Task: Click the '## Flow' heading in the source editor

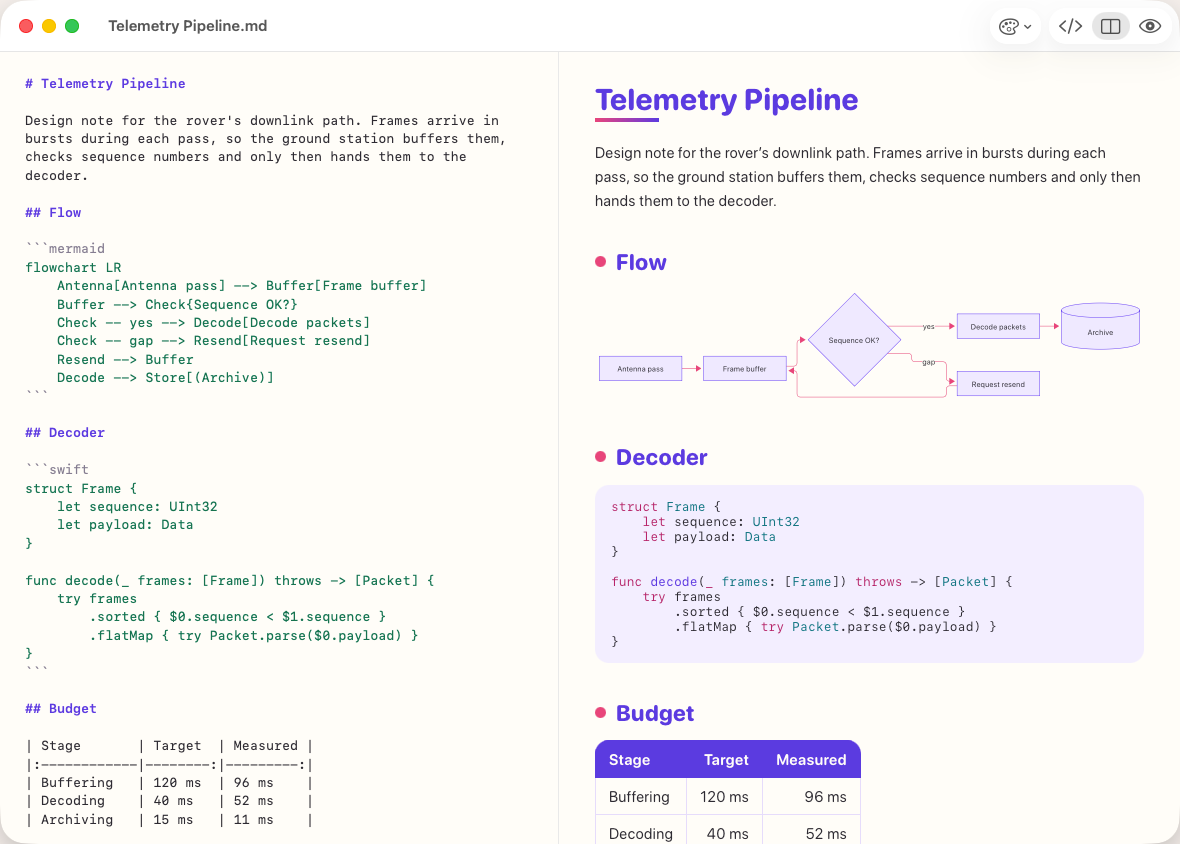Action: pos(53,212)
